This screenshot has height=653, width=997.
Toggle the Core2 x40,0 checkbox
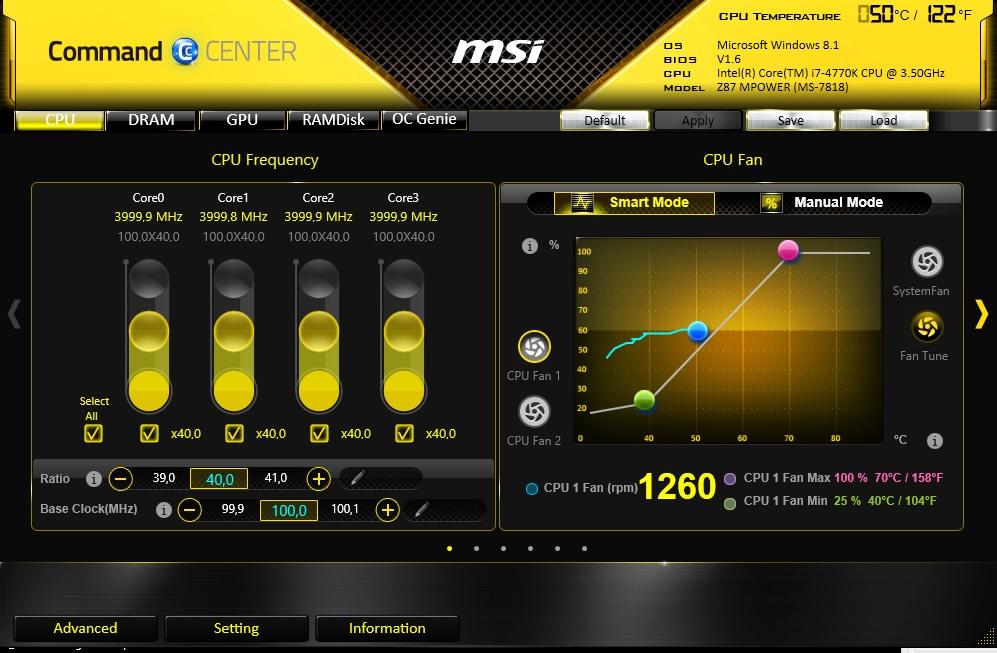pyautogui.click(x=319, y=433)
